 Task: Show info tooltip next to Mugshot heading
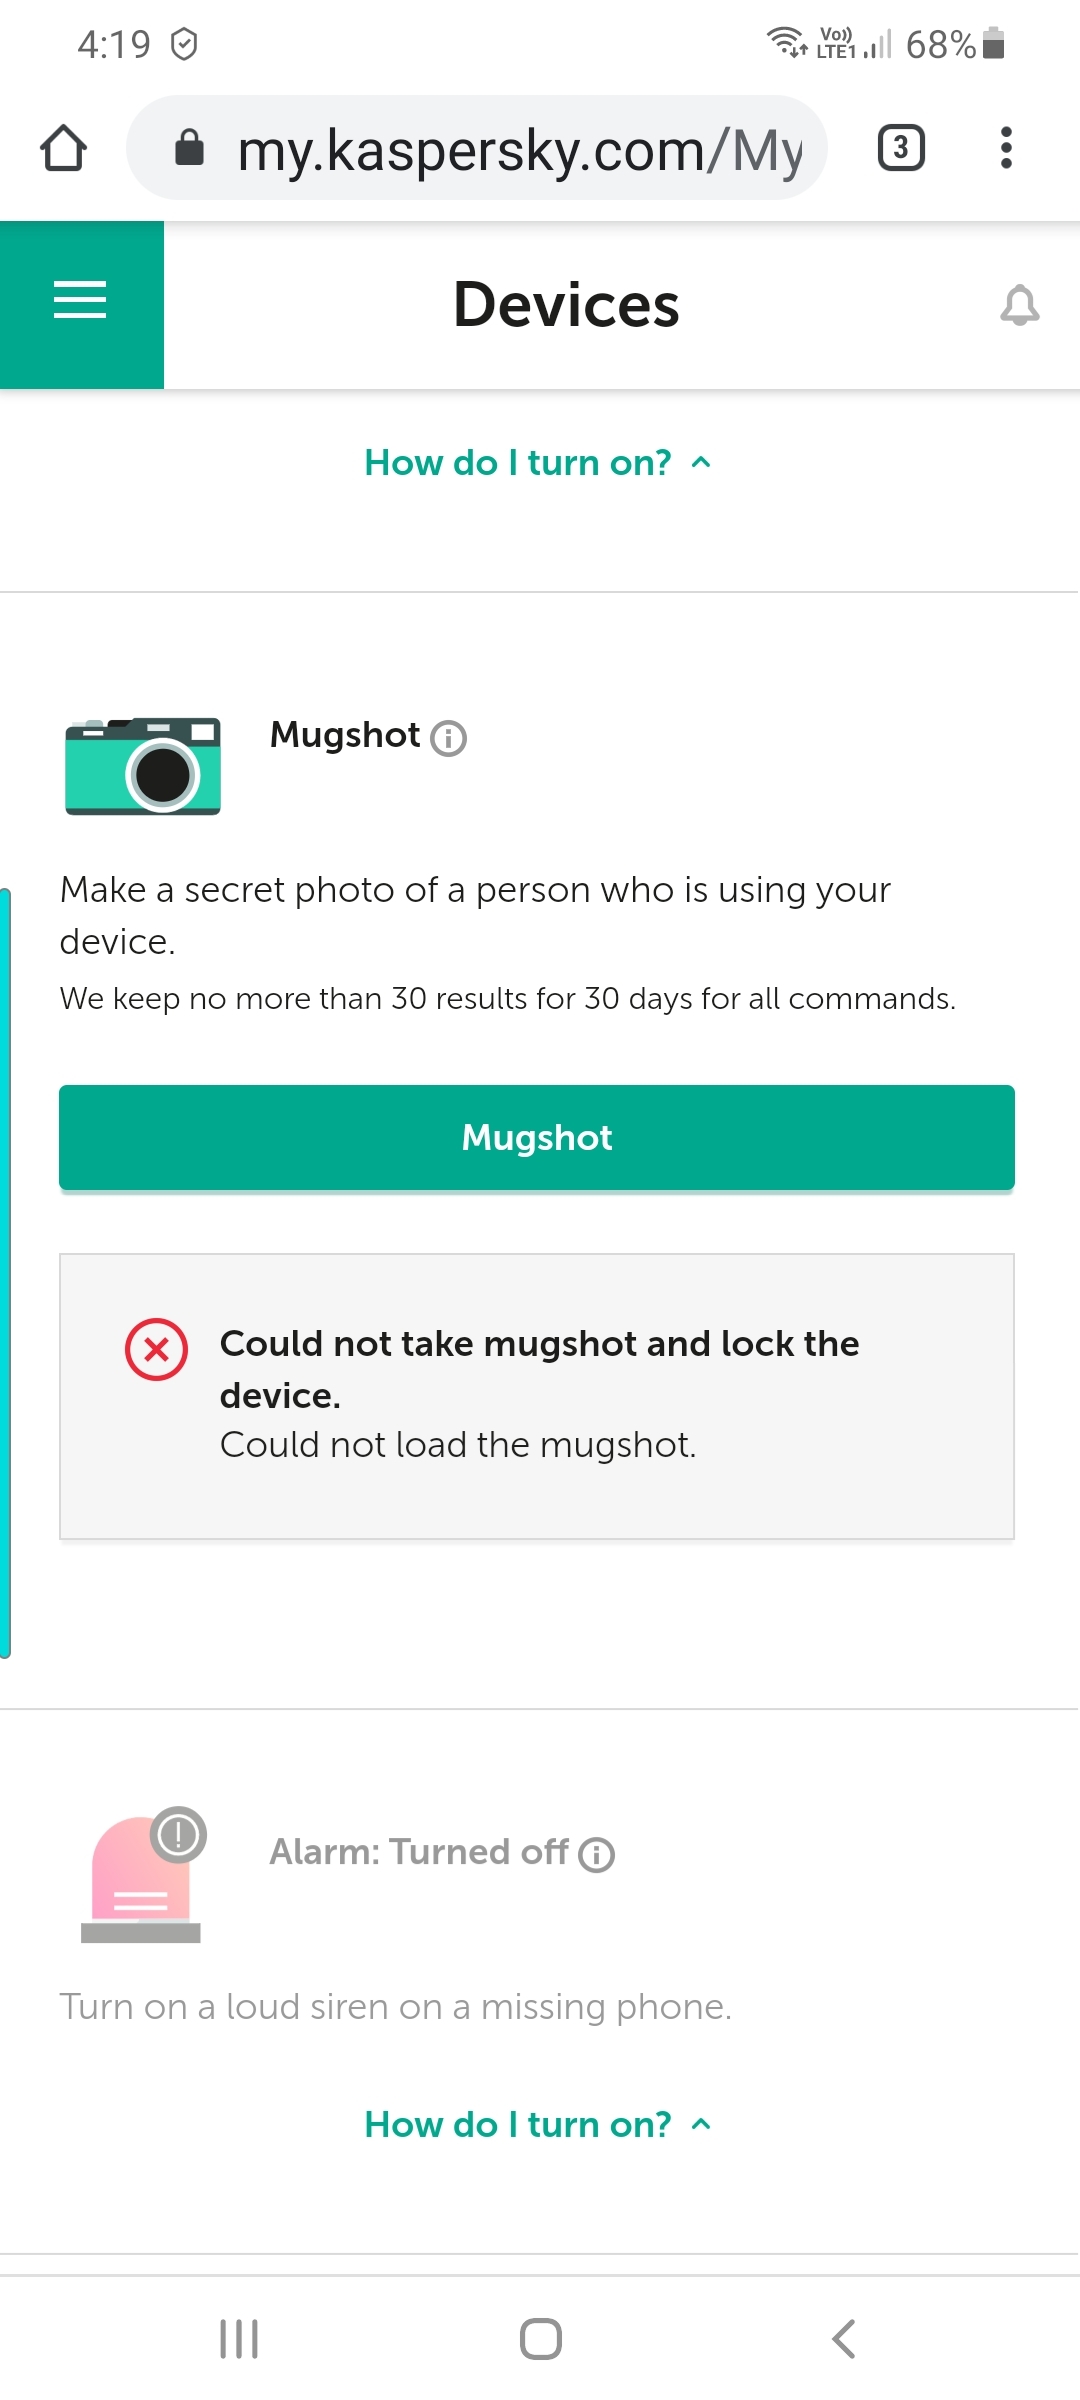pos(448,738)
